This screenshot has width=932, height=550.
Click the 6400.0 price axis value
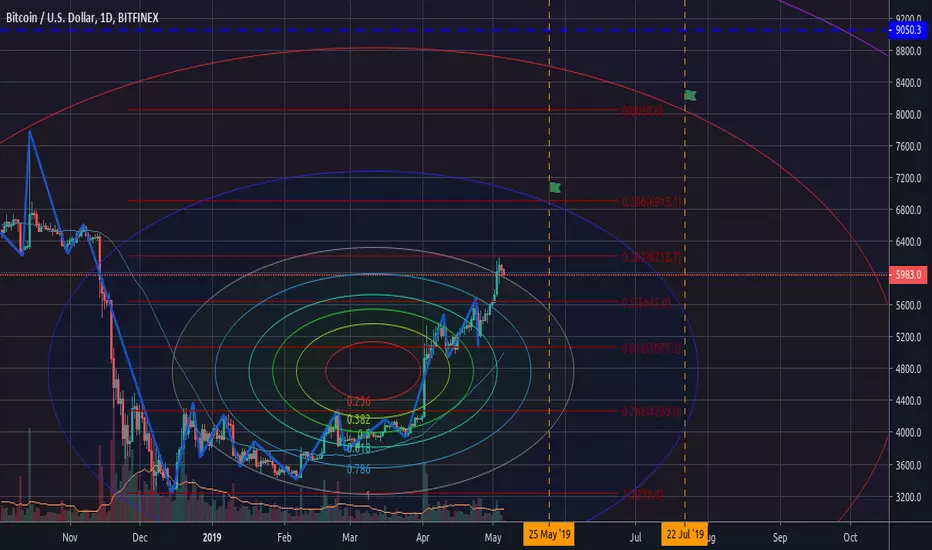point(908,242)
